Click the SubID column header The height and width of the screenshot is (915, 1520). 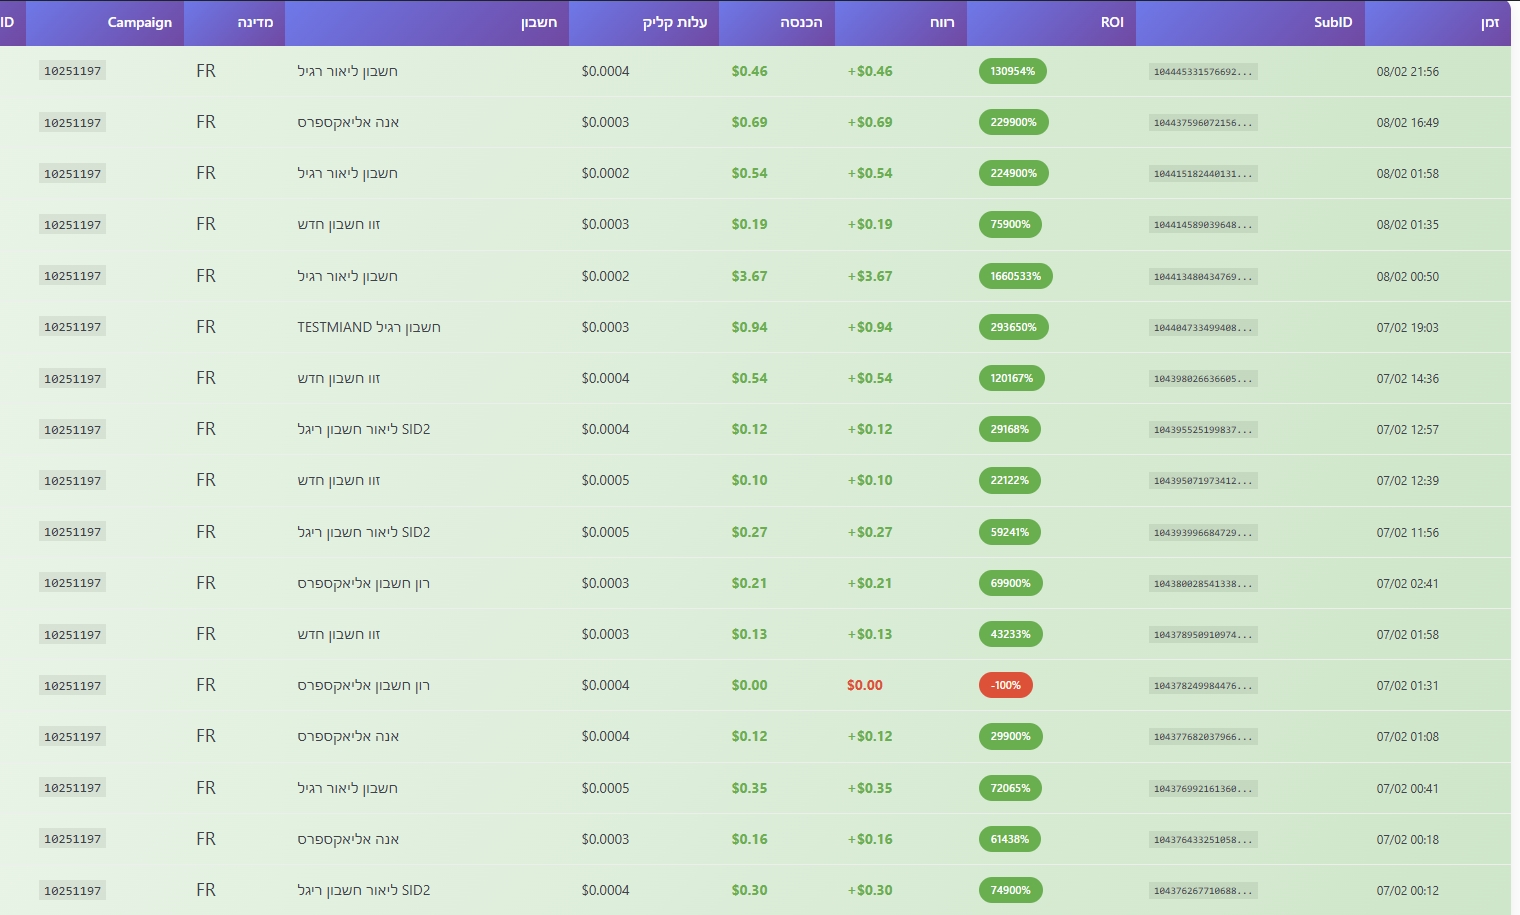[x=1332, y=22]
